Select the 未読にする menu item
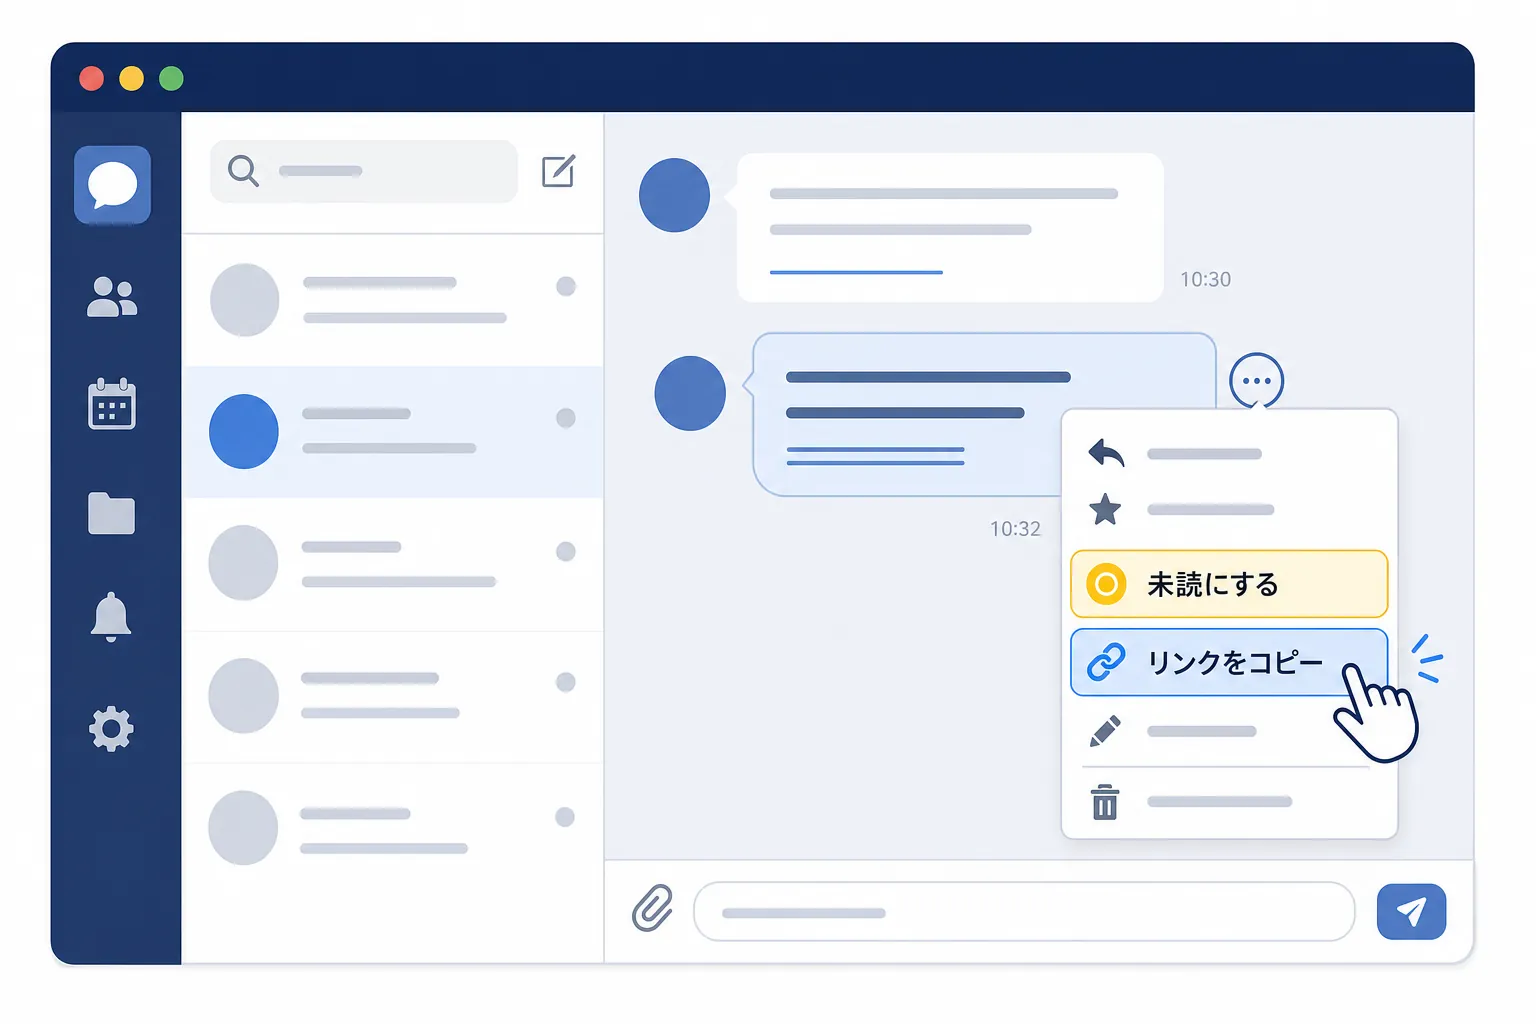 (x=1229, y=584)
